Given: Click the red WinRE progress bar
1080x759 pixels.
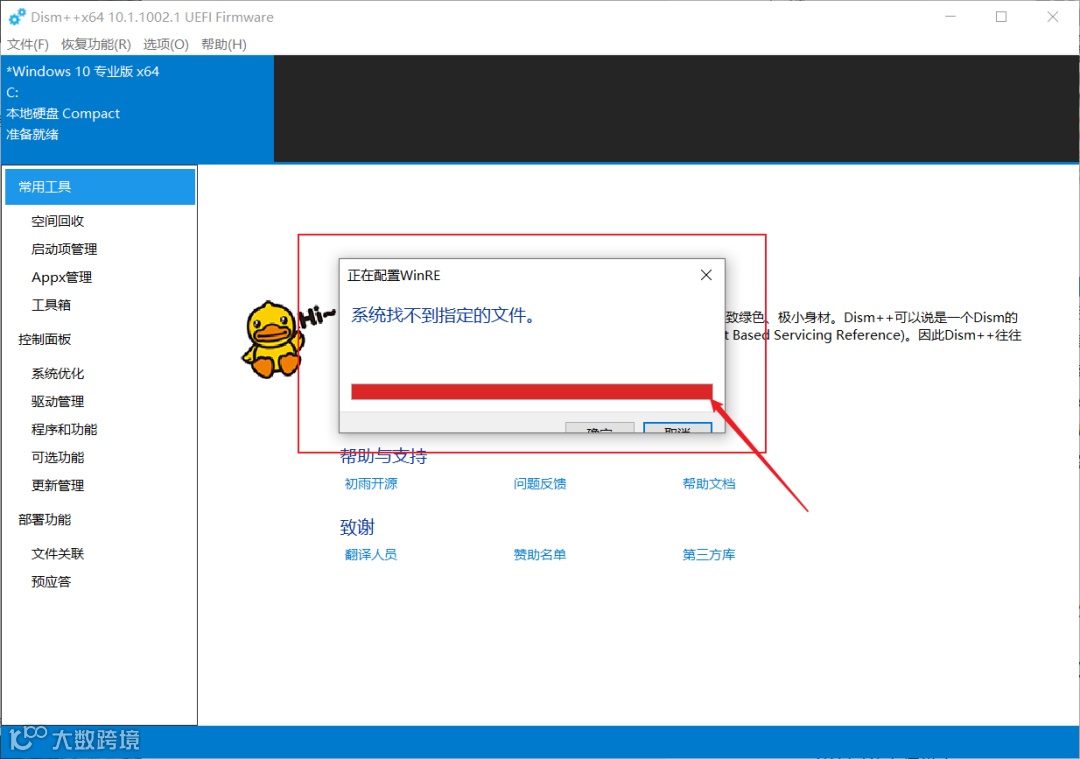Looking at the screenshot, I should (x=532, y=392).
